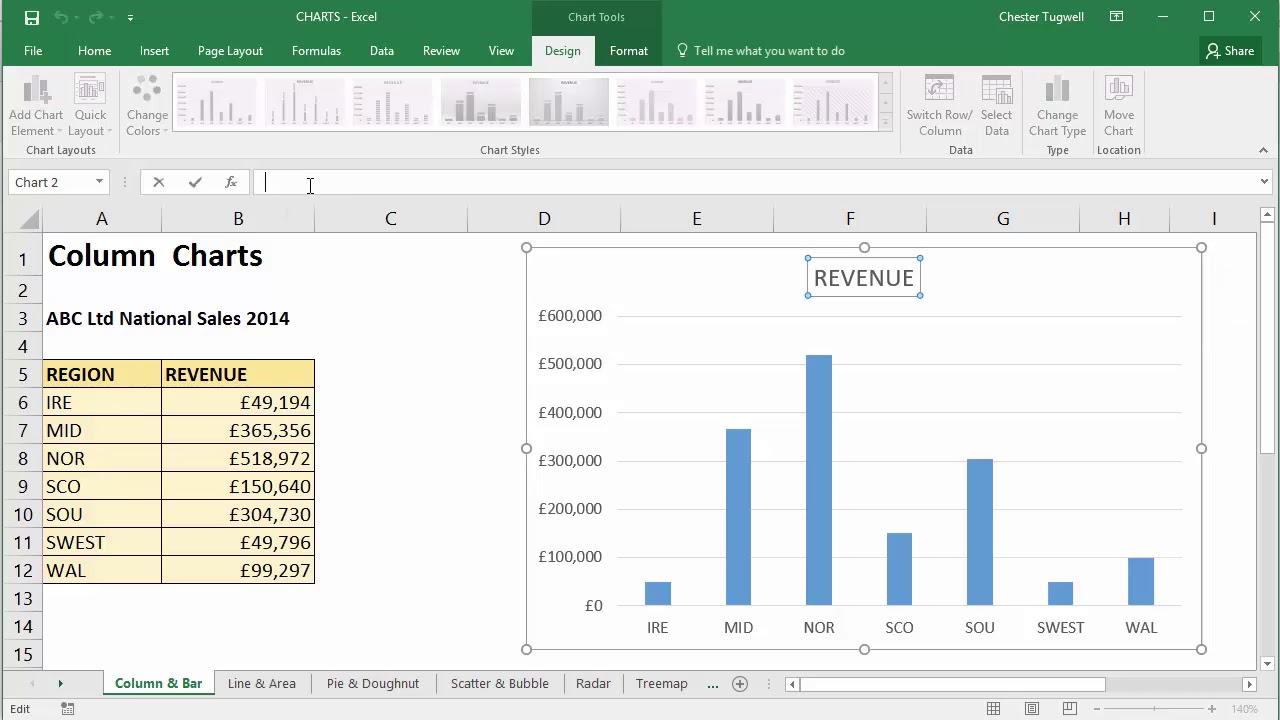Click Change Chart Type icon
Image resolution: width=1280 pixels, height=720 pixels.
pos(1057,106)
